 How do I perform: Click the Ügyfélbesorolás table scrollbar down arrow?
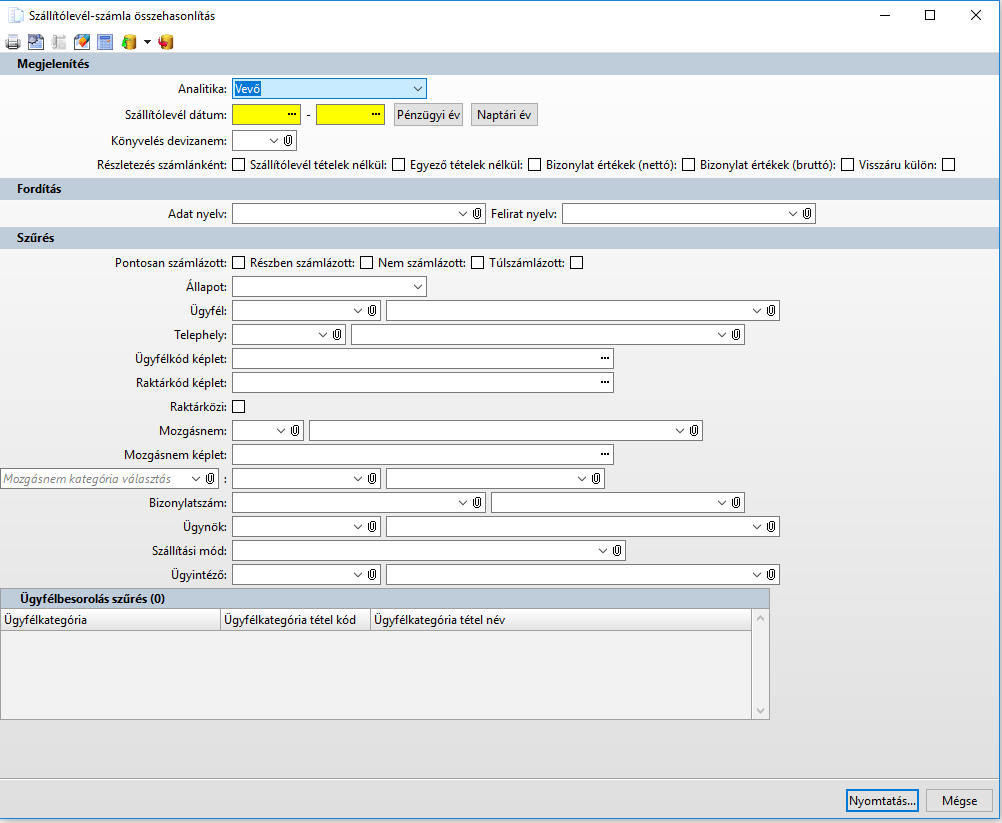[760, 711]
